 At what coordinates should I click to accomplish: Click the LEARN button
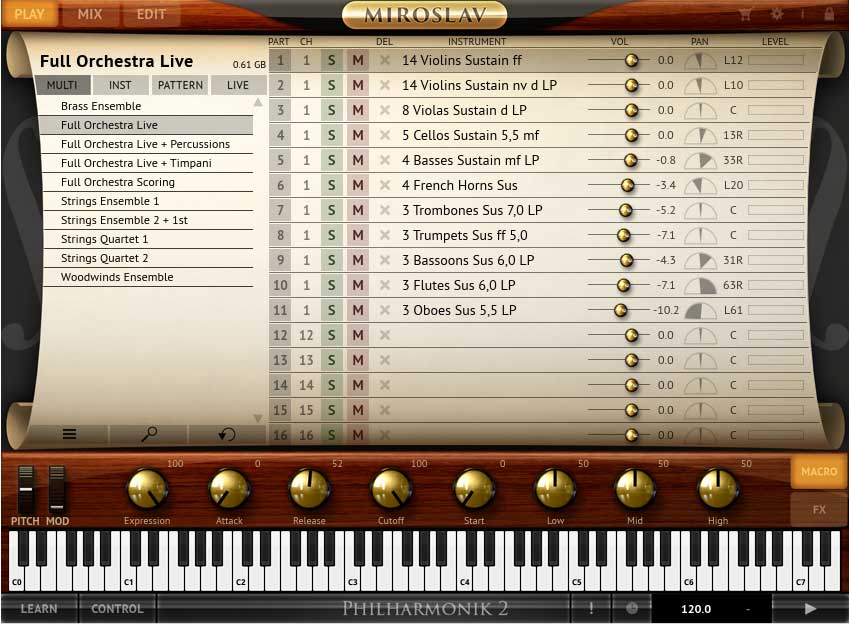point(39,608)
